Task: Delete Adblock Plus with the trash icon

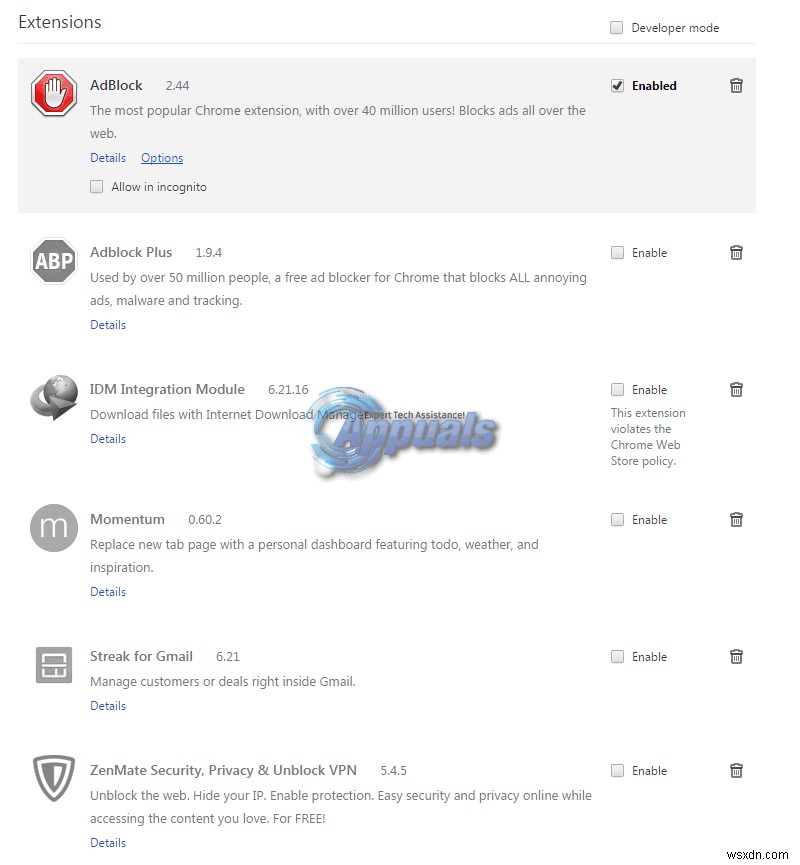Action: [736, 253]
